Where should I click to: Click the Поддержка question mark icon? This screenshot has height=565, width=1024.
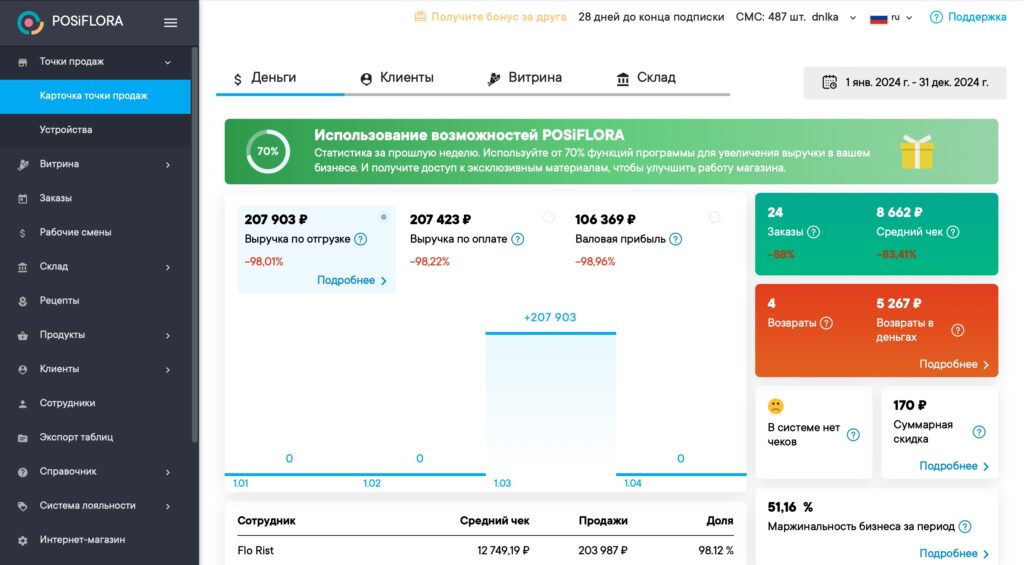[936, 17]
